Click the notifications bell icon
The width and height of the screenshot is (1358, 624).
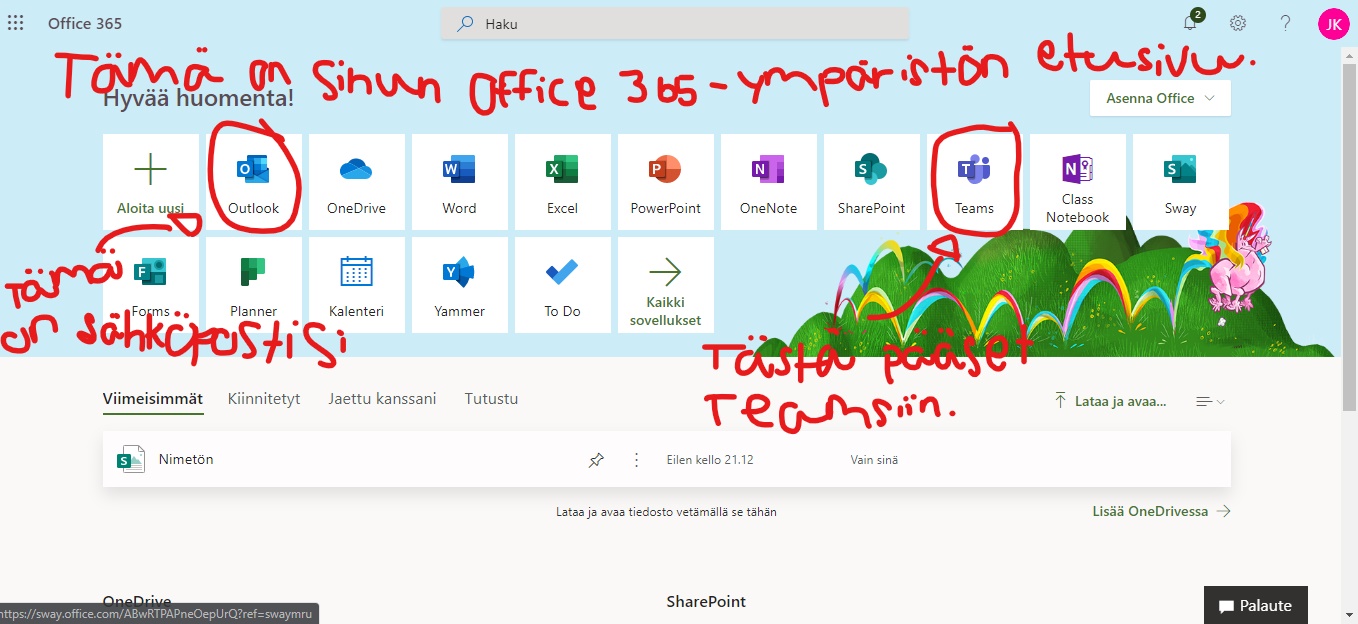click(x=1190, y=23)
